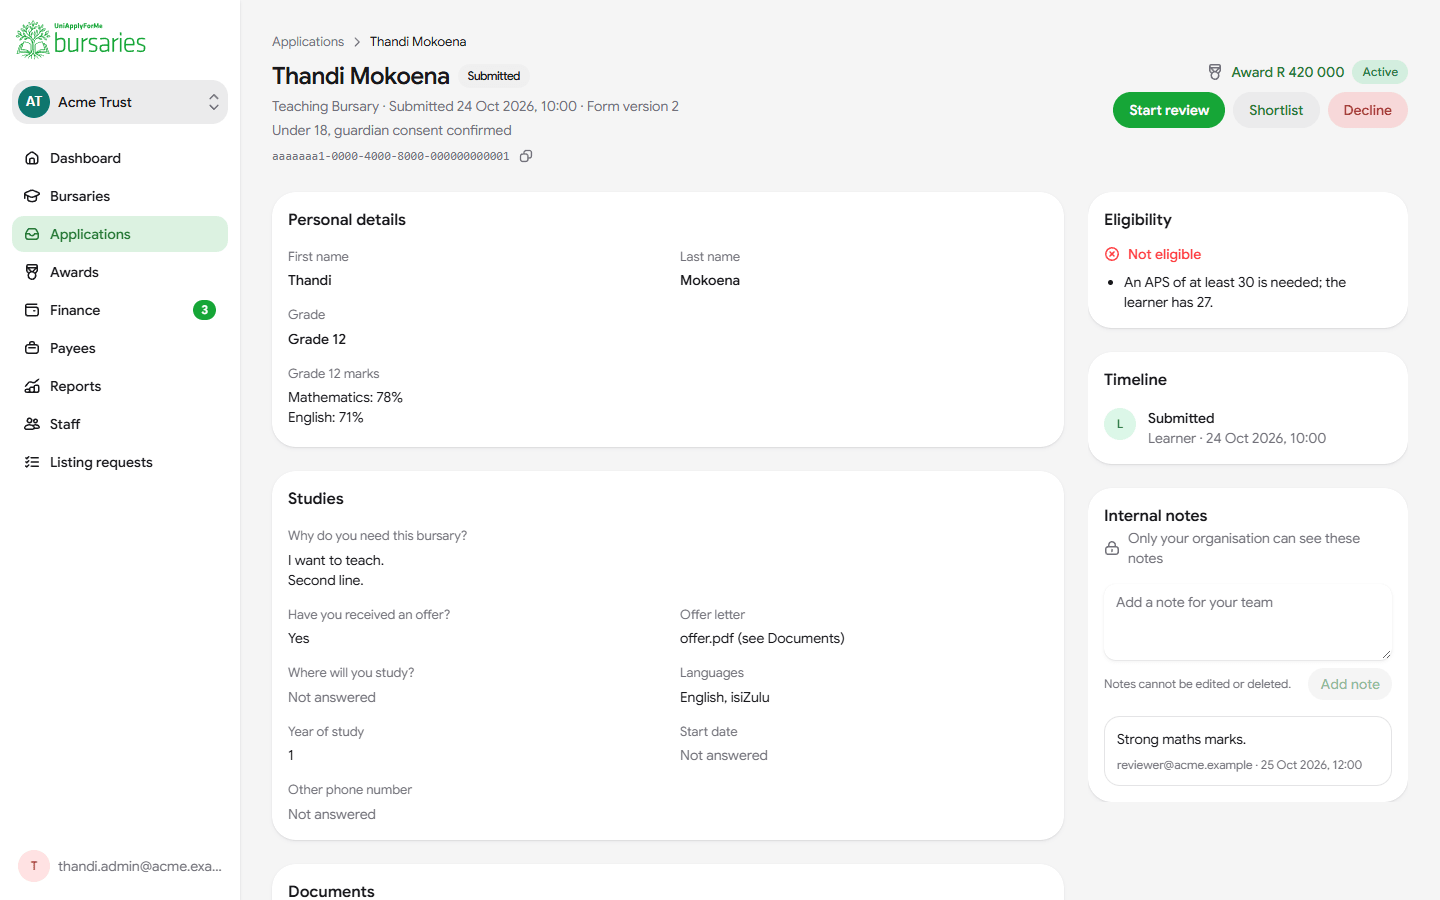Screen dimensions: 1440x900
Task: Click the Reports chart icon
Action: [32, 386]
